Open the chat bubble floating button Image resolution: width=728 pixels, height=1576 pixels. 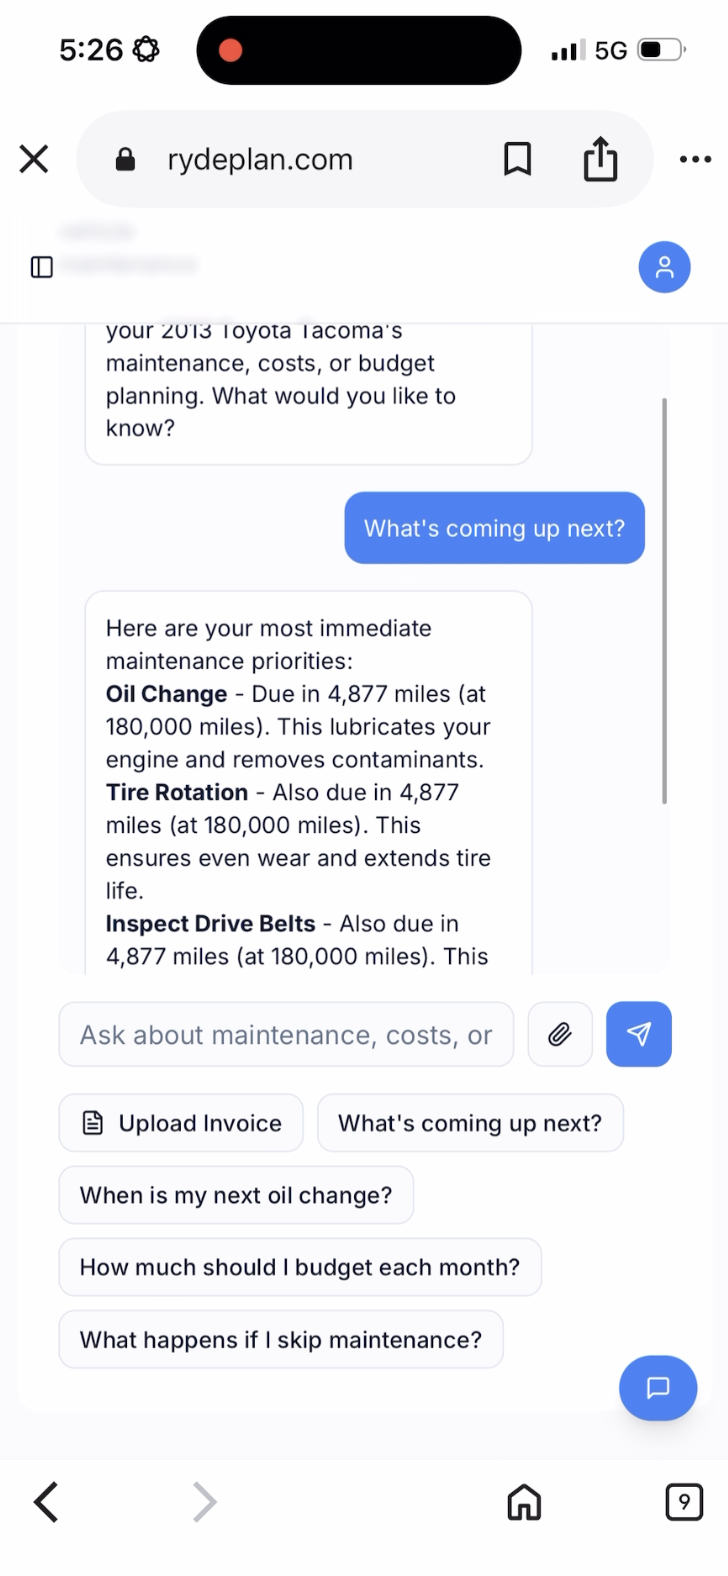(x=658, y=1389)
